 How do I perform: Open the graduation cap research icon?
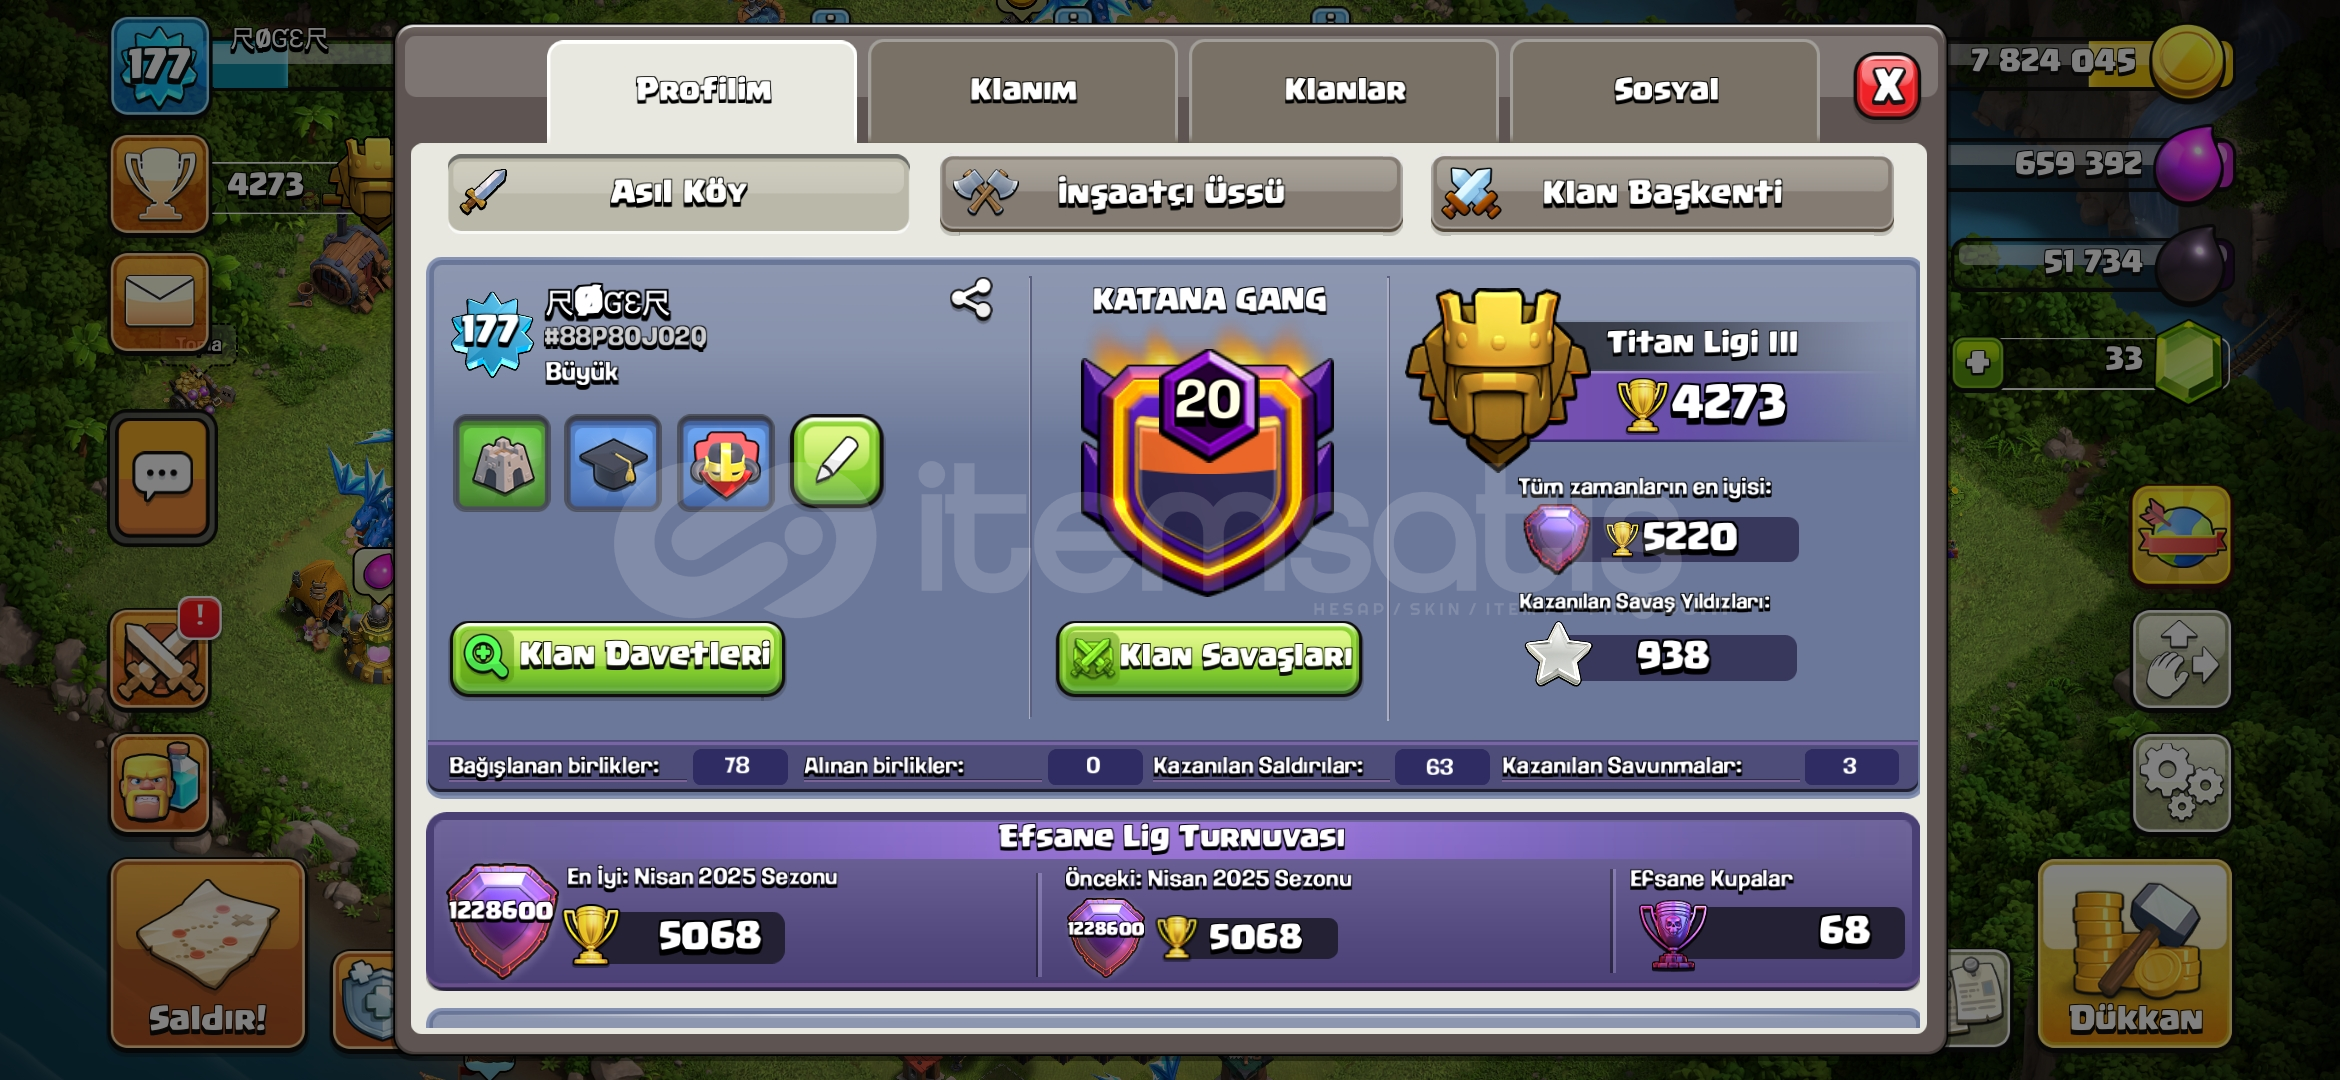click(613, 463)
